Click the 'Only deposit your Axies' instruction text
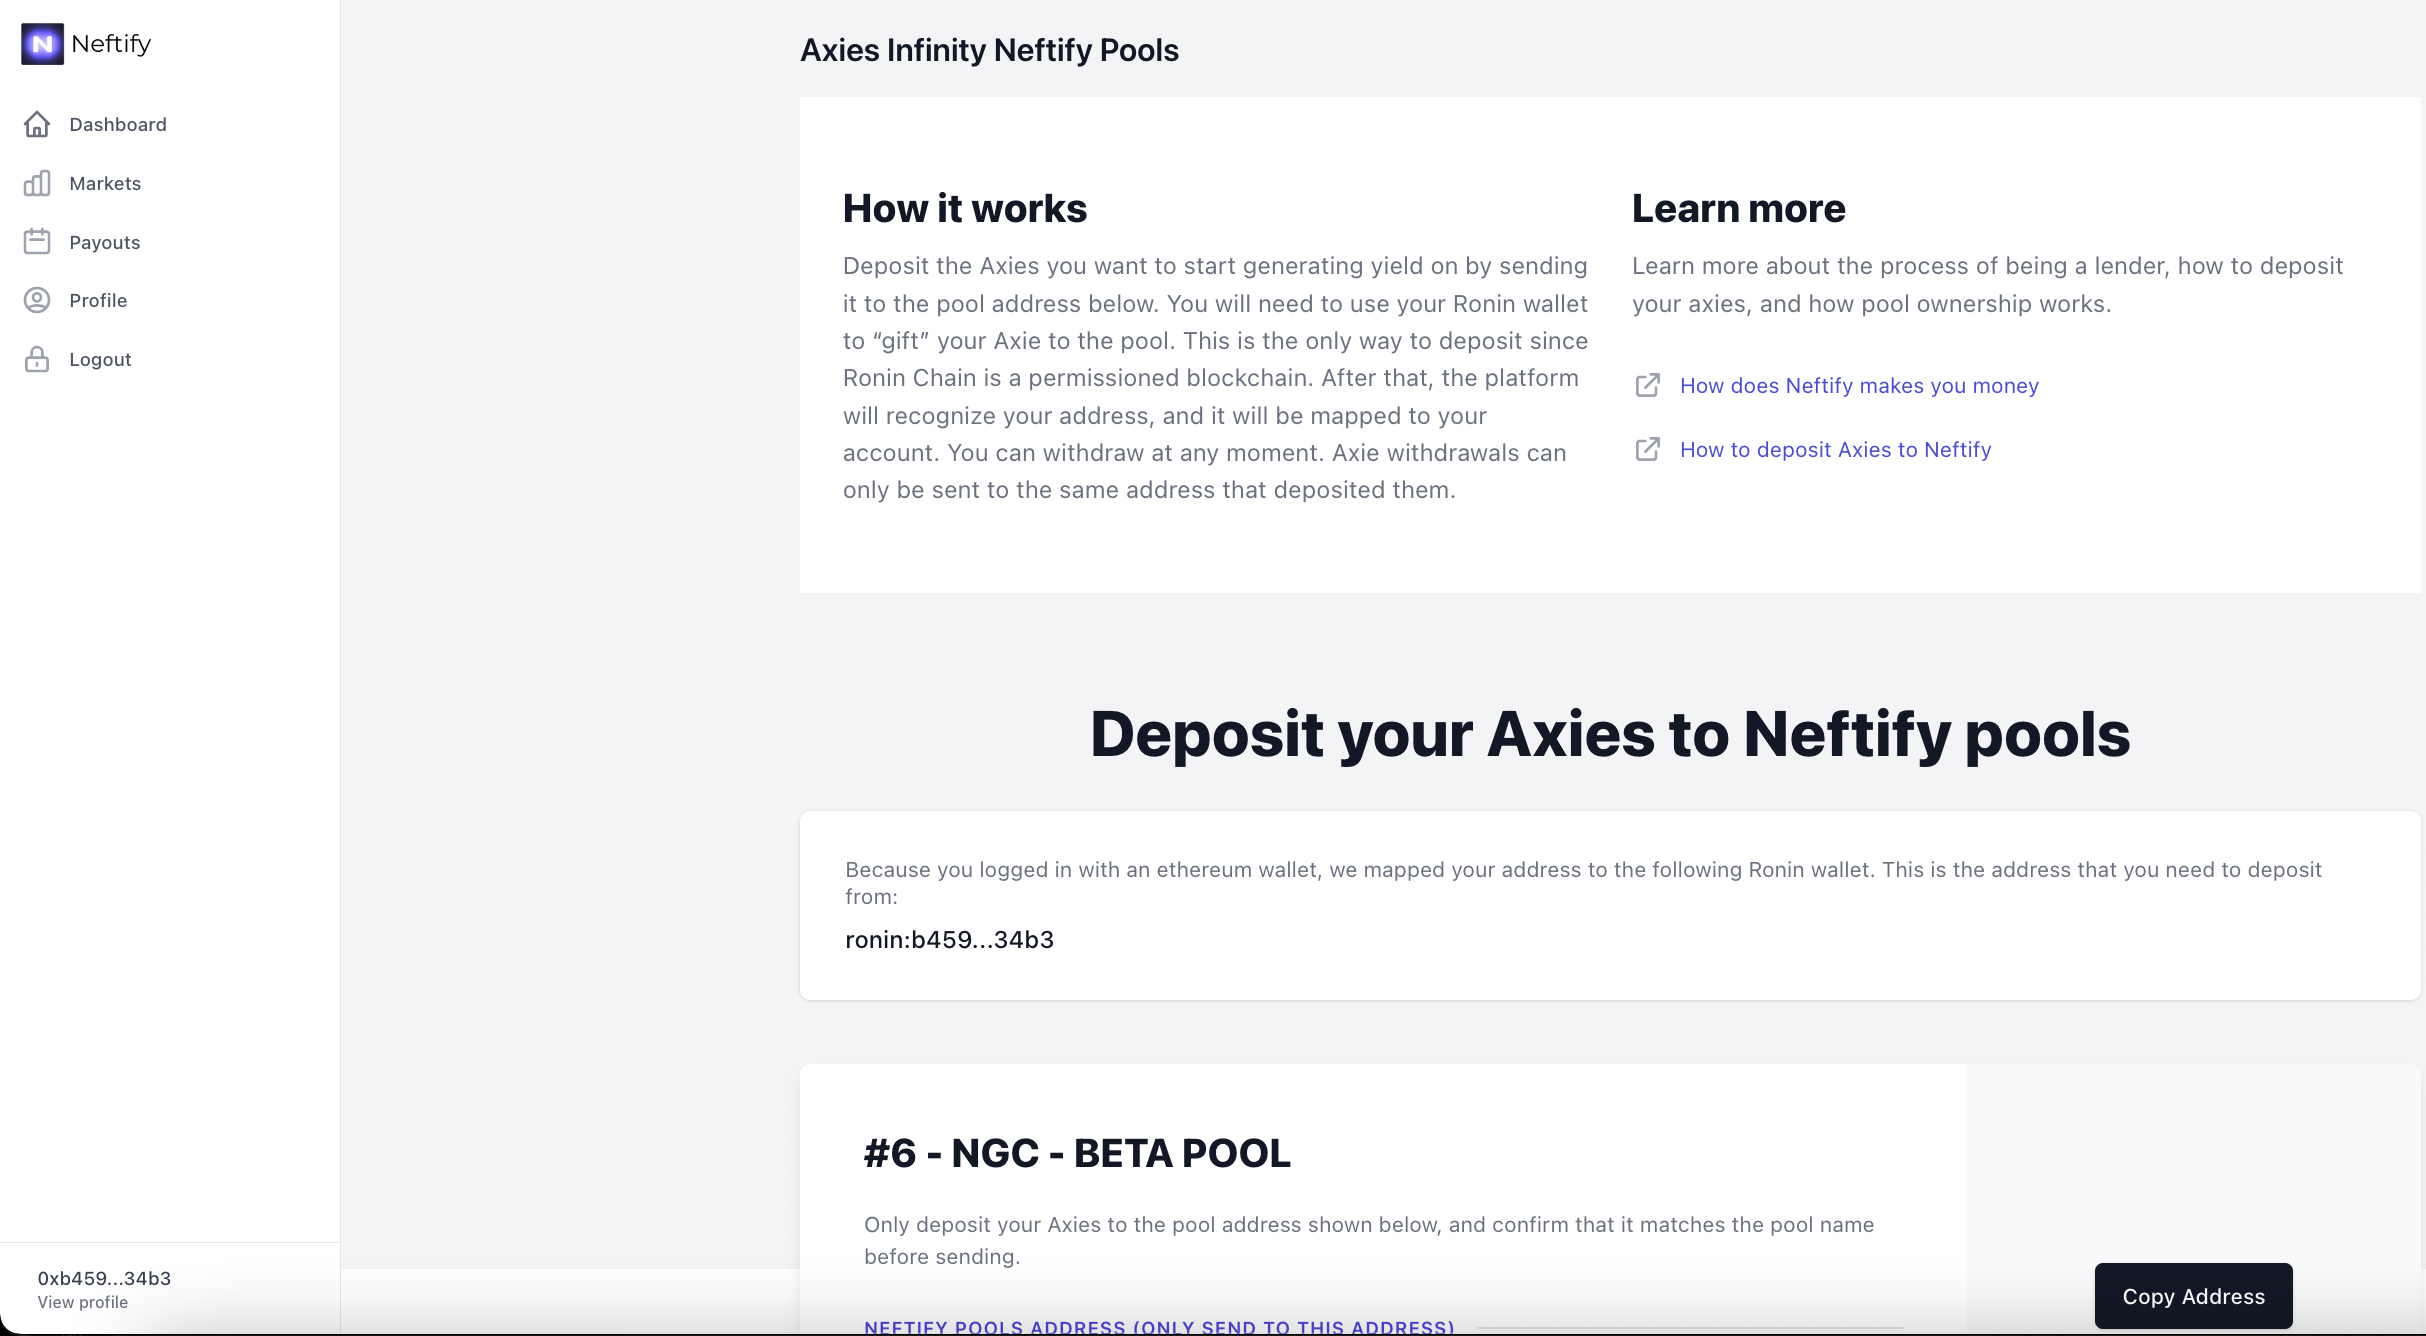2426x1336 pixels. click(1369, 1240)
